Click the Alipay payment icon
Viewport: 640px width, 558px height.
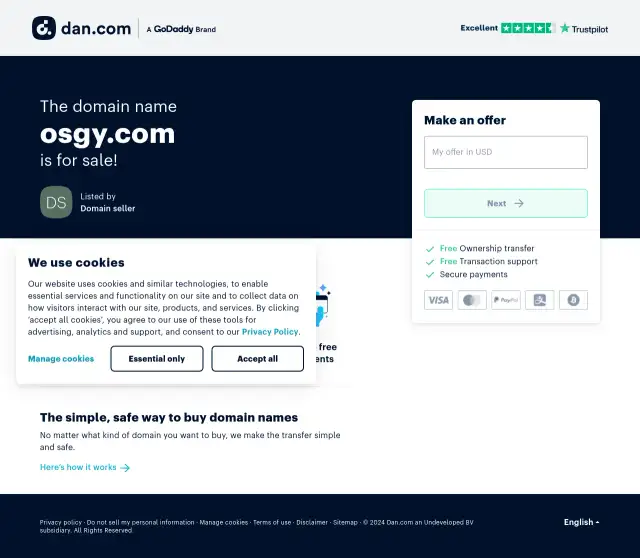pos(540,300)
